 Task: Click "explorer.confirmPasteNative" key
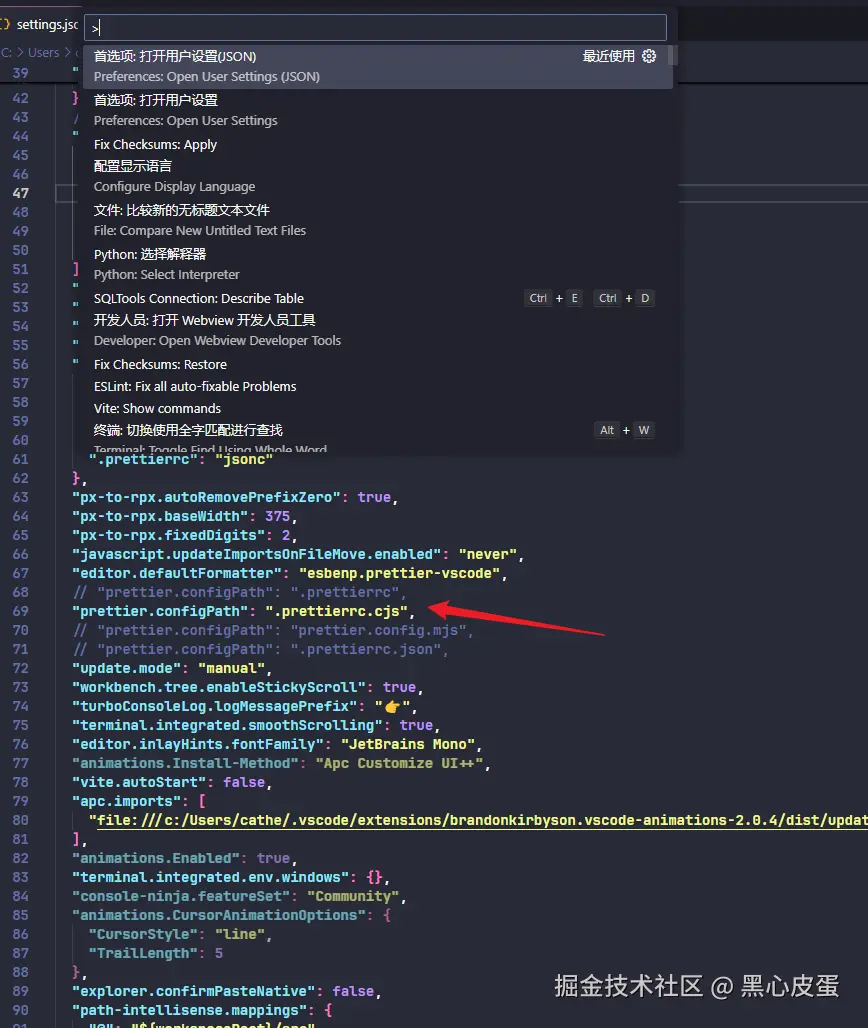194,991
